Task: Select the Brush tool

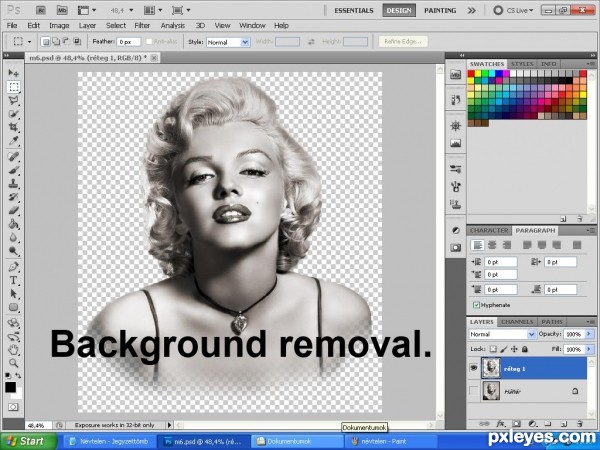Action: pos(13,170)
